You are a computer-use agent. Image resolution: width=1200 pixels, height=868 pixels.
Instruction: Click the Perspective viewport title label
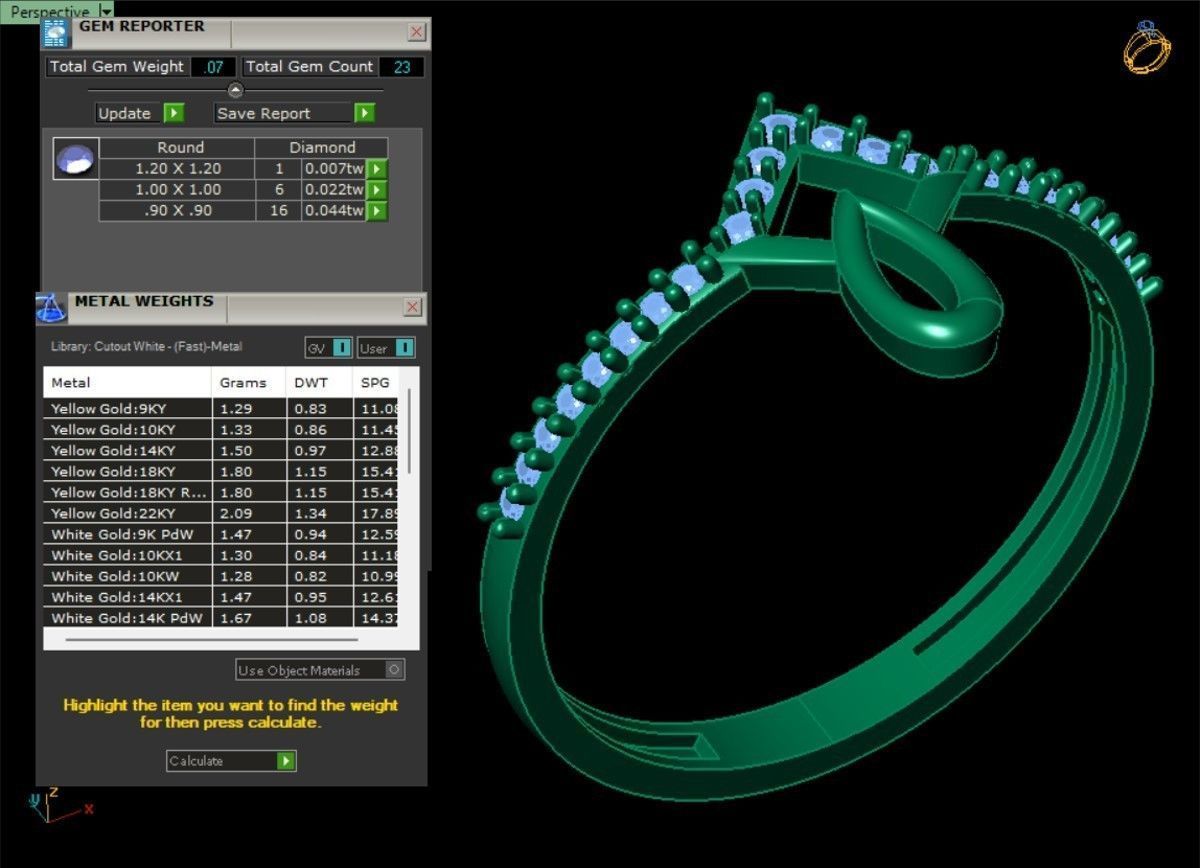(49, 12)
